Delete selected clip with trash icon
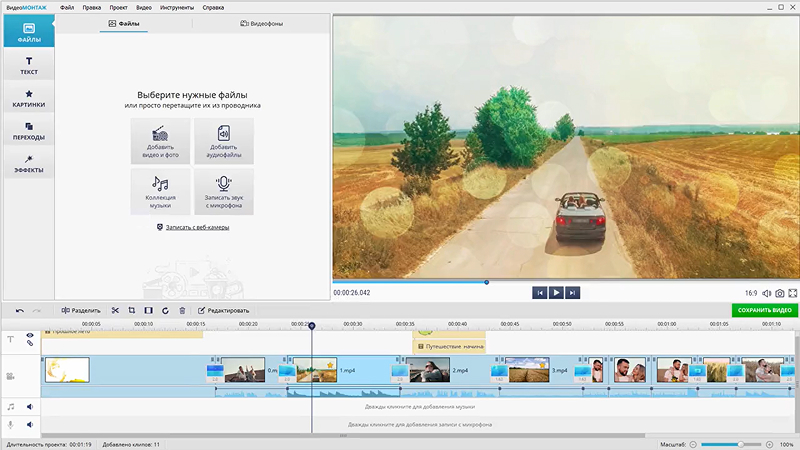The height and width of the screenshot is (450, 800). (182, 310)
